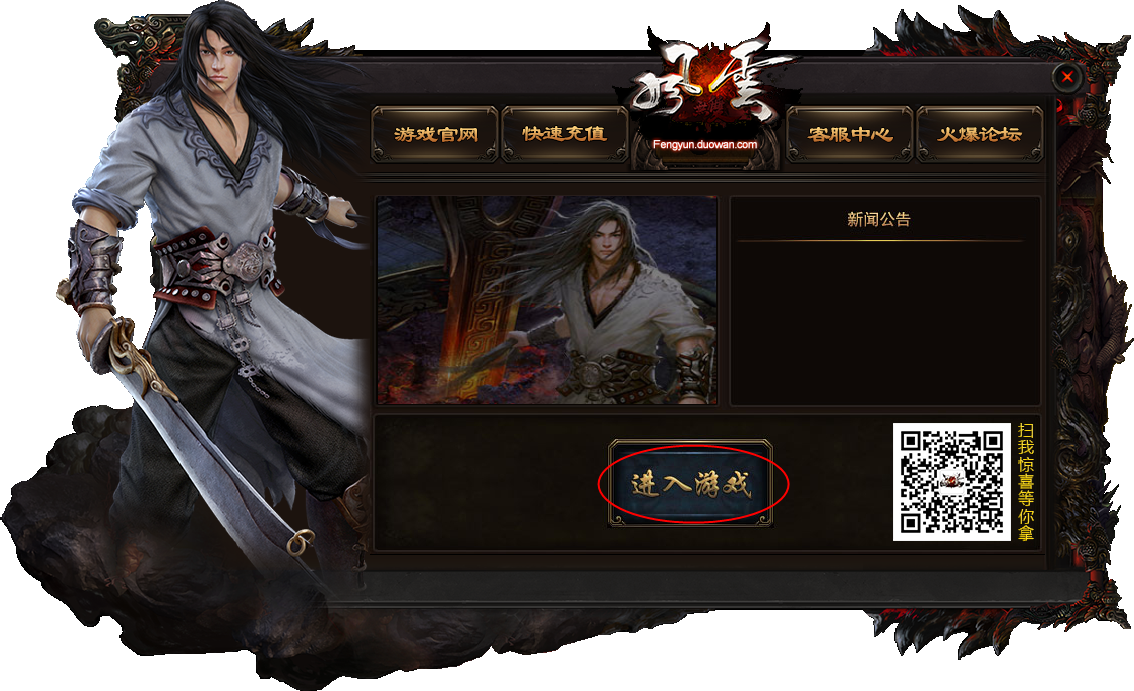Go to 客服中心 customer service
The image size is (1134, 691).
pos(850,134)
